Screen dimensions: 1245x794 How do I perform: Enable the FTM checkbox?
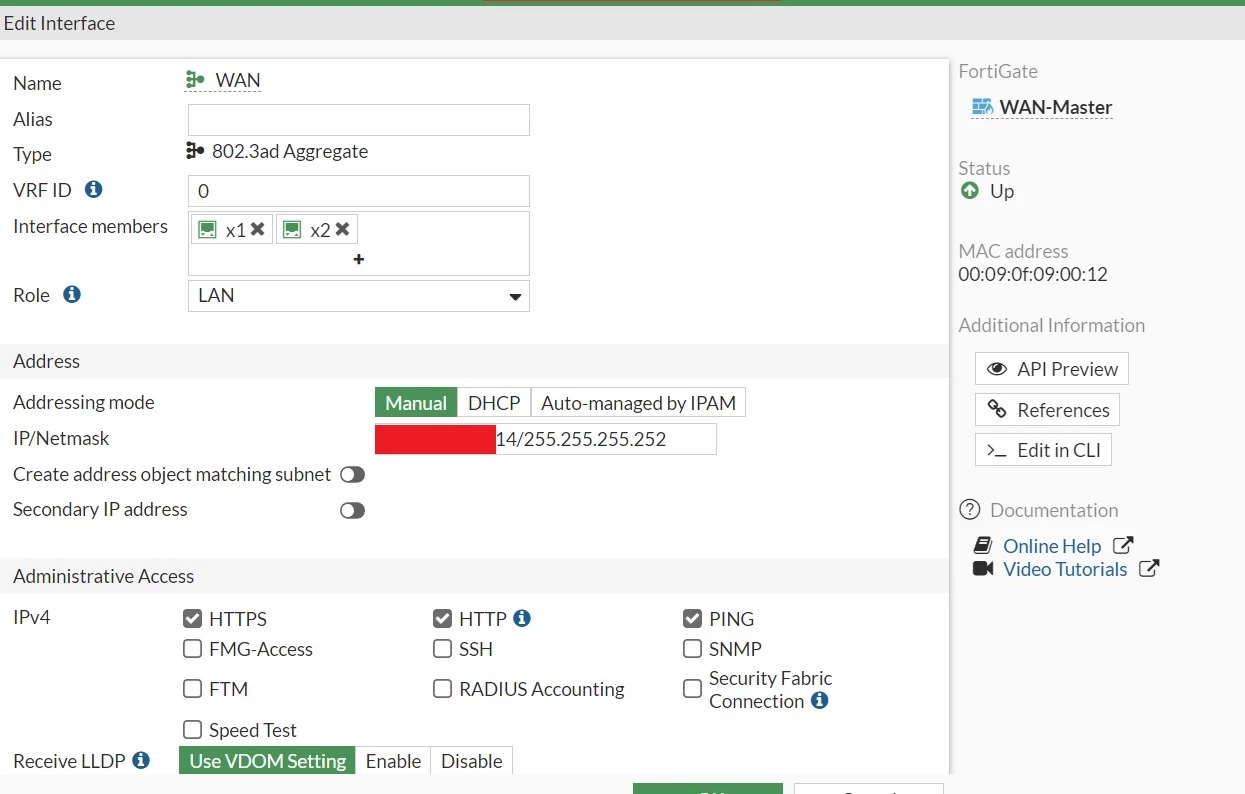(193, 689)
